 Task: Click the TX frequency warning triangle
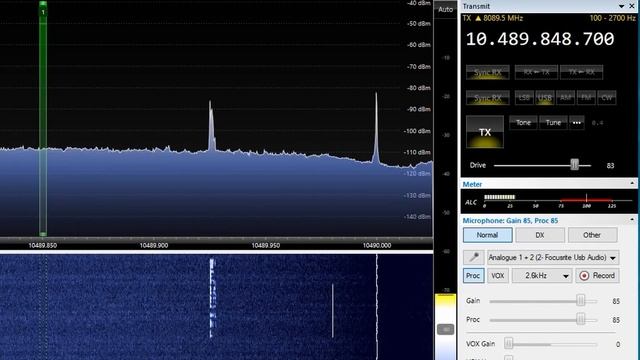click(478, 18)
